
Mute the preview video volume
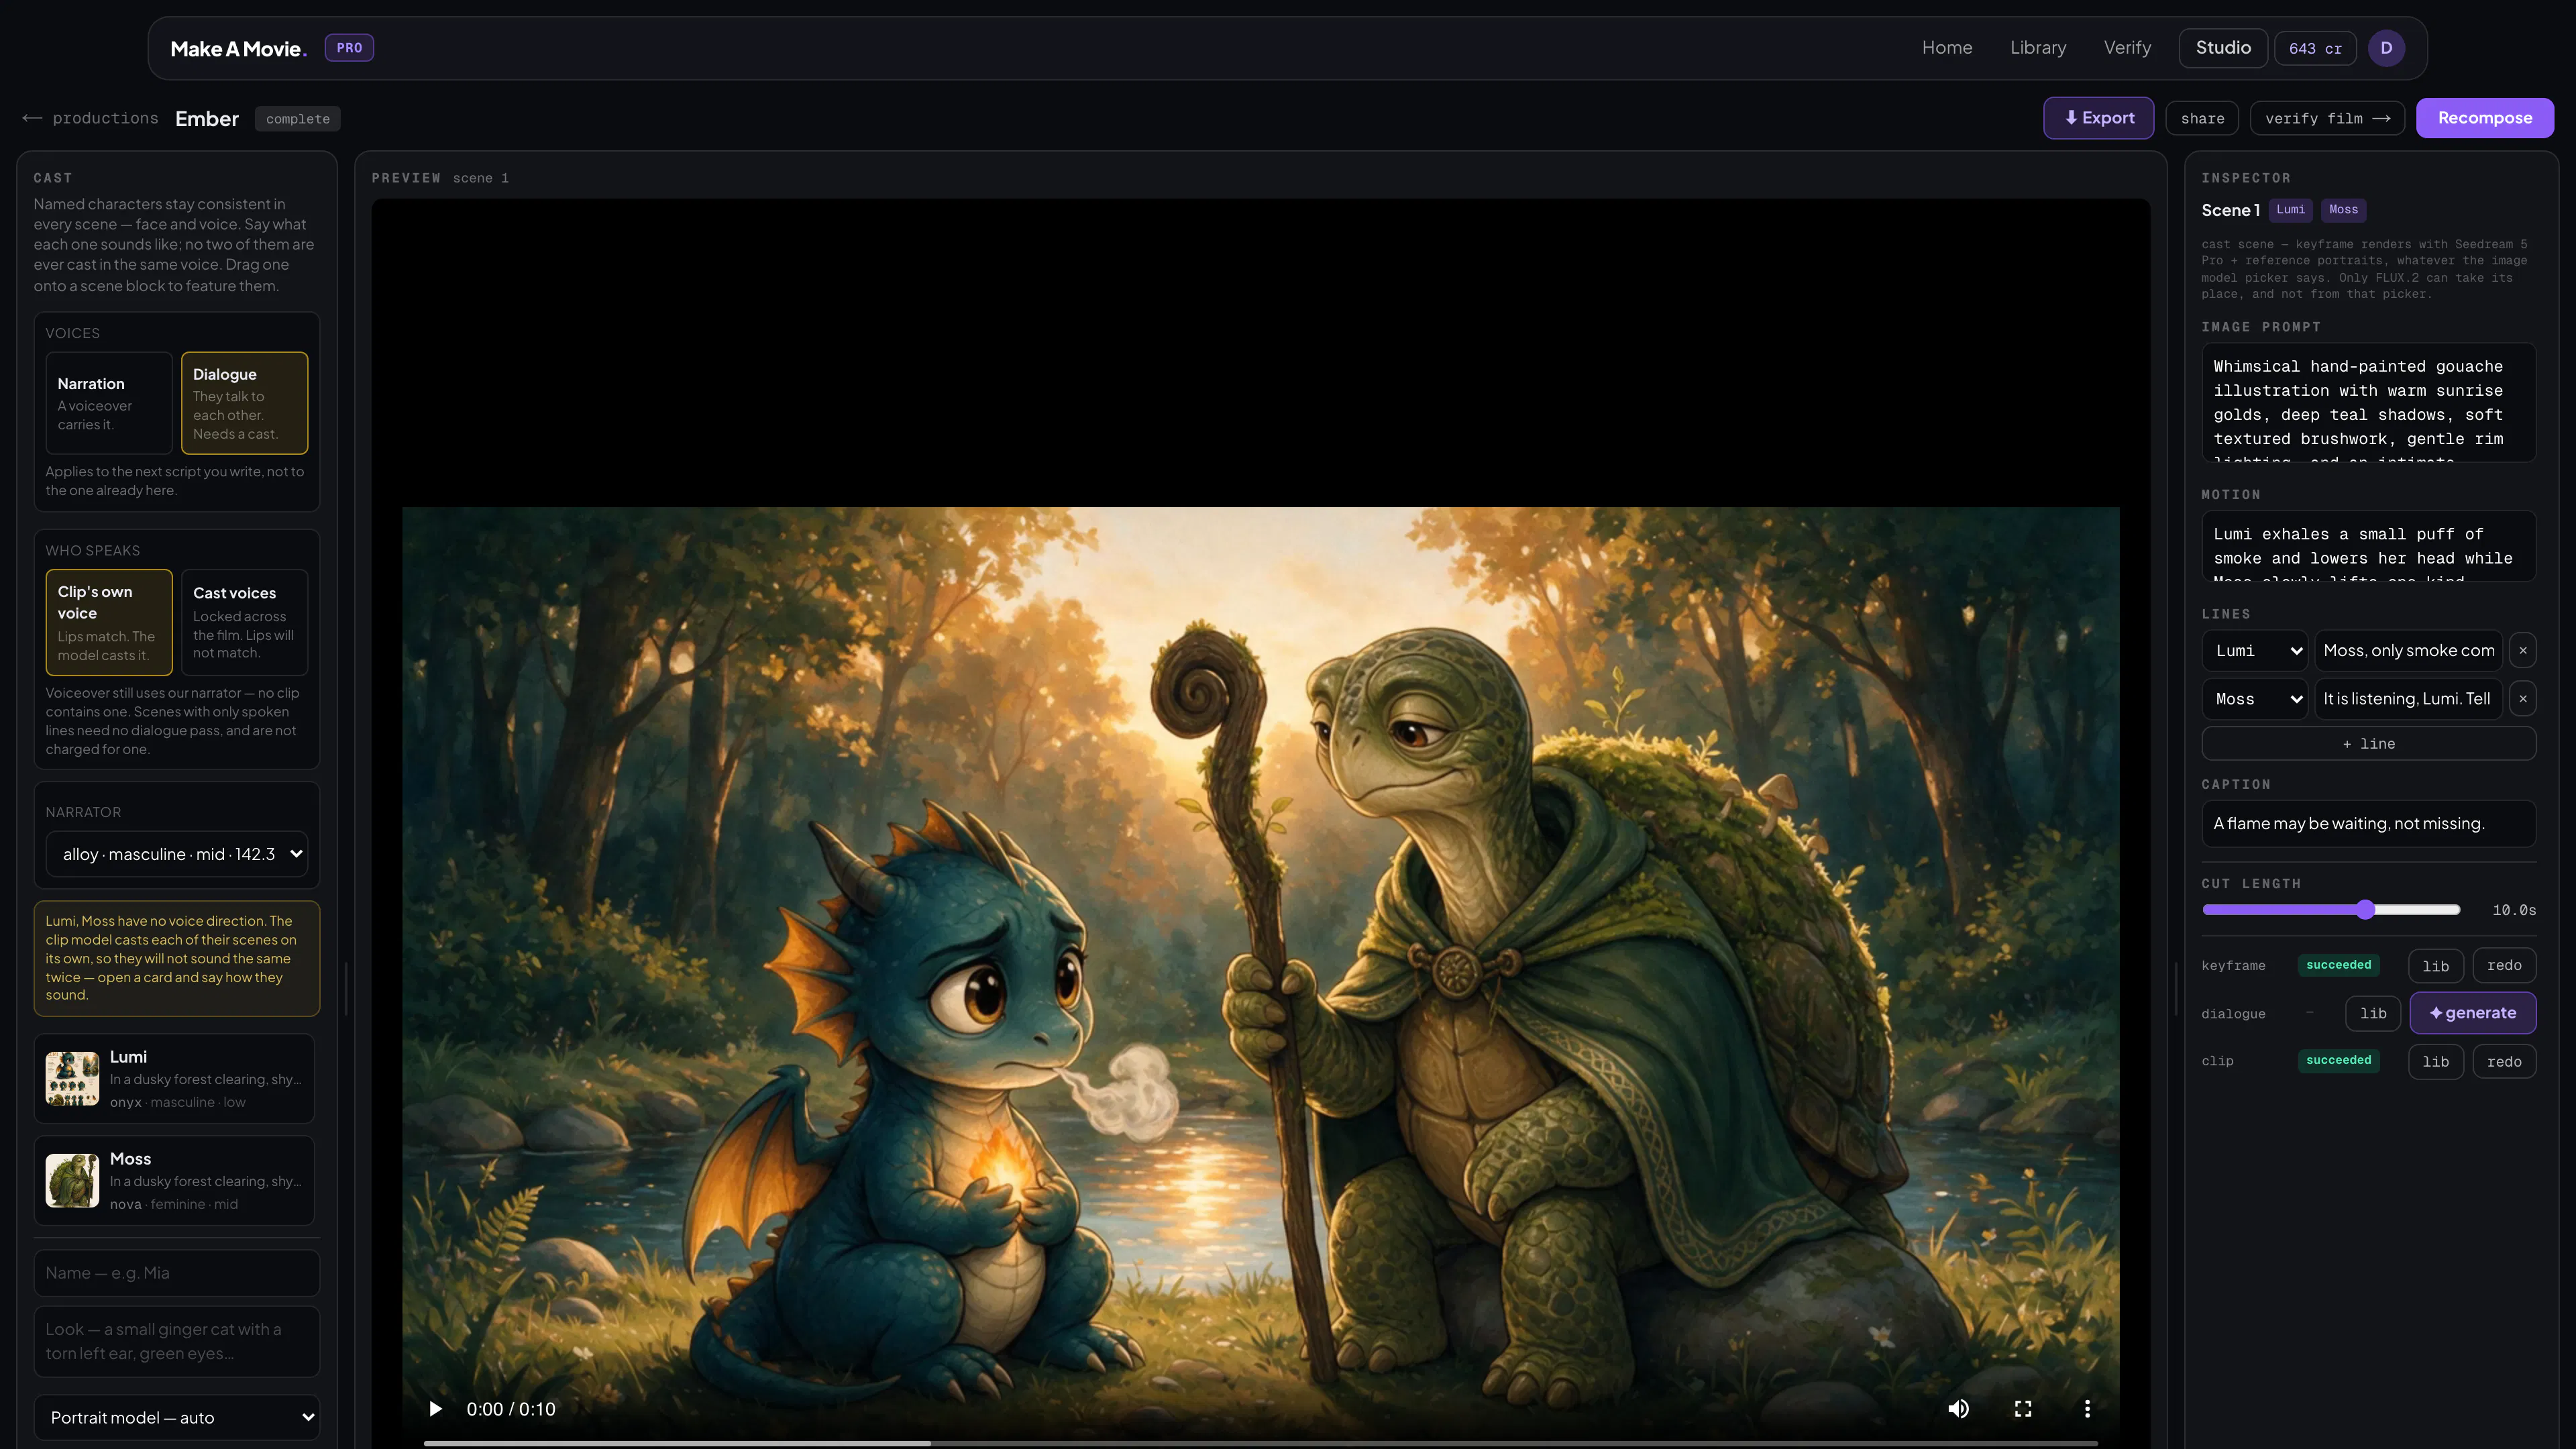pyautogui.click(x=1958, y=1408)
